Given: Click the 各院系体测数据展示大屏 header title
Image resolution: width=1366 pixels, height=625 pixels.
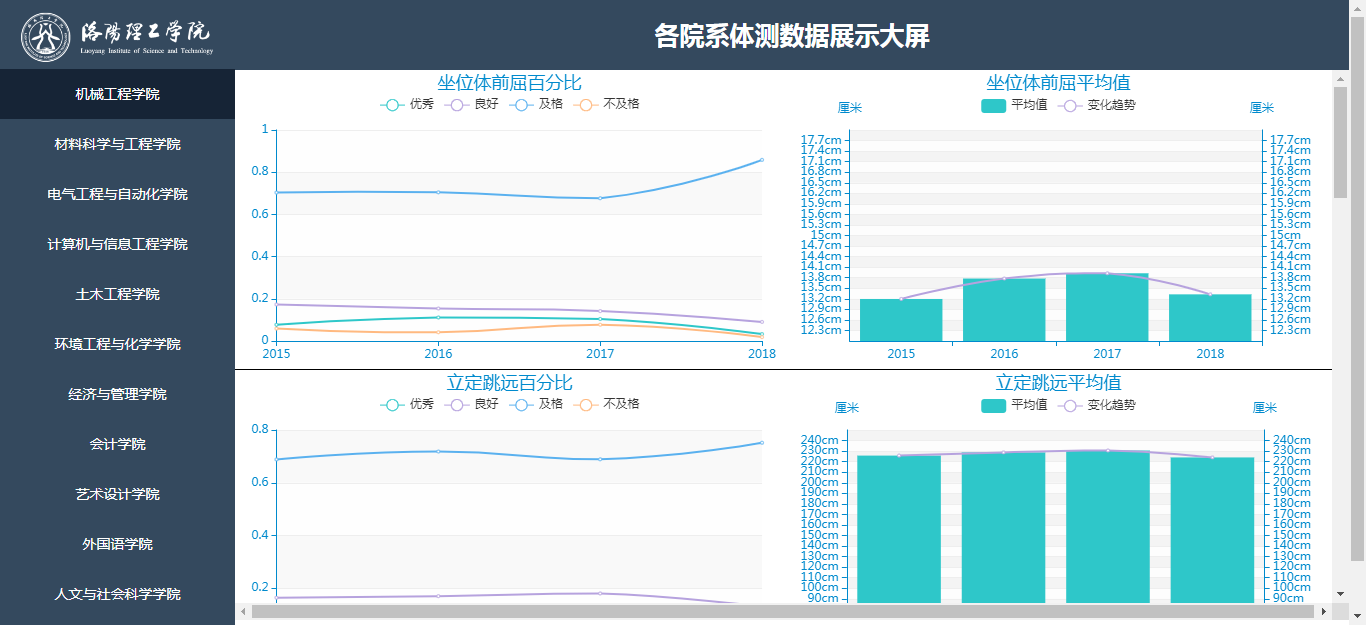Looking at the screenshot, I should pos(792,37).
